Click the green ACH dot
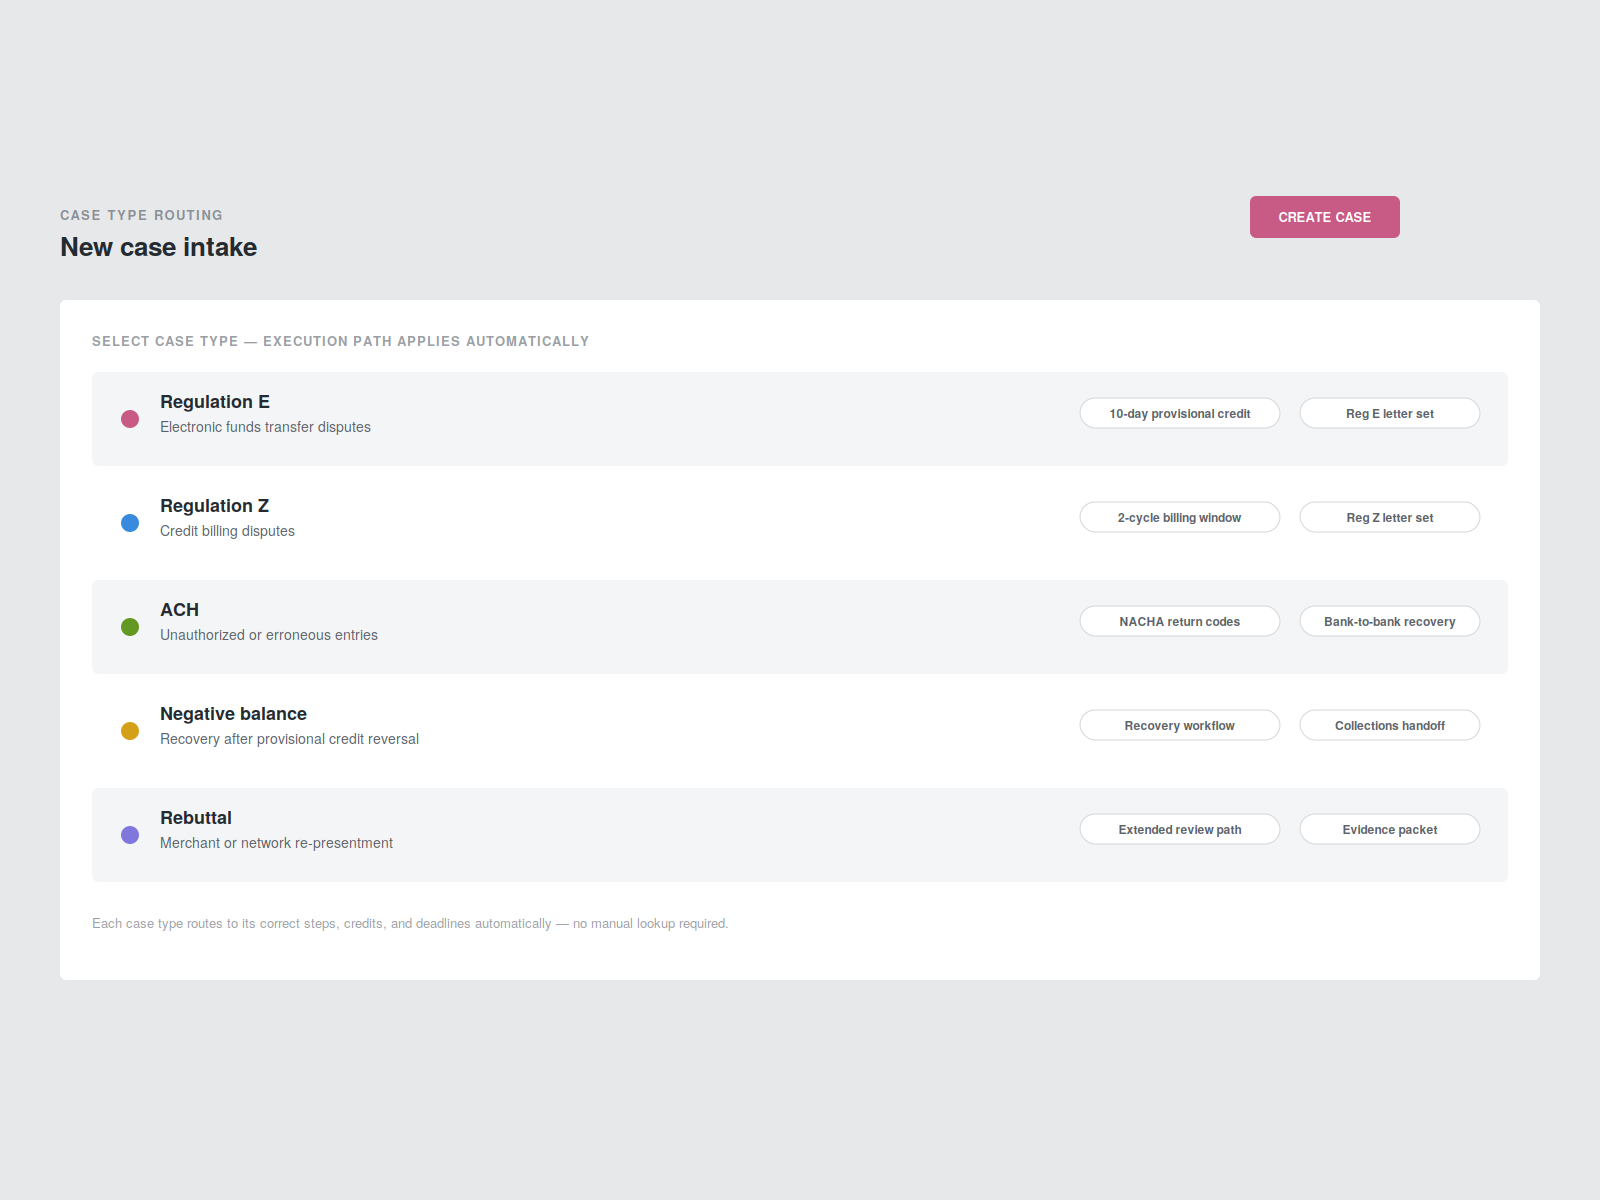Viewport: 1600px width, 1200px height. (130, 627)
